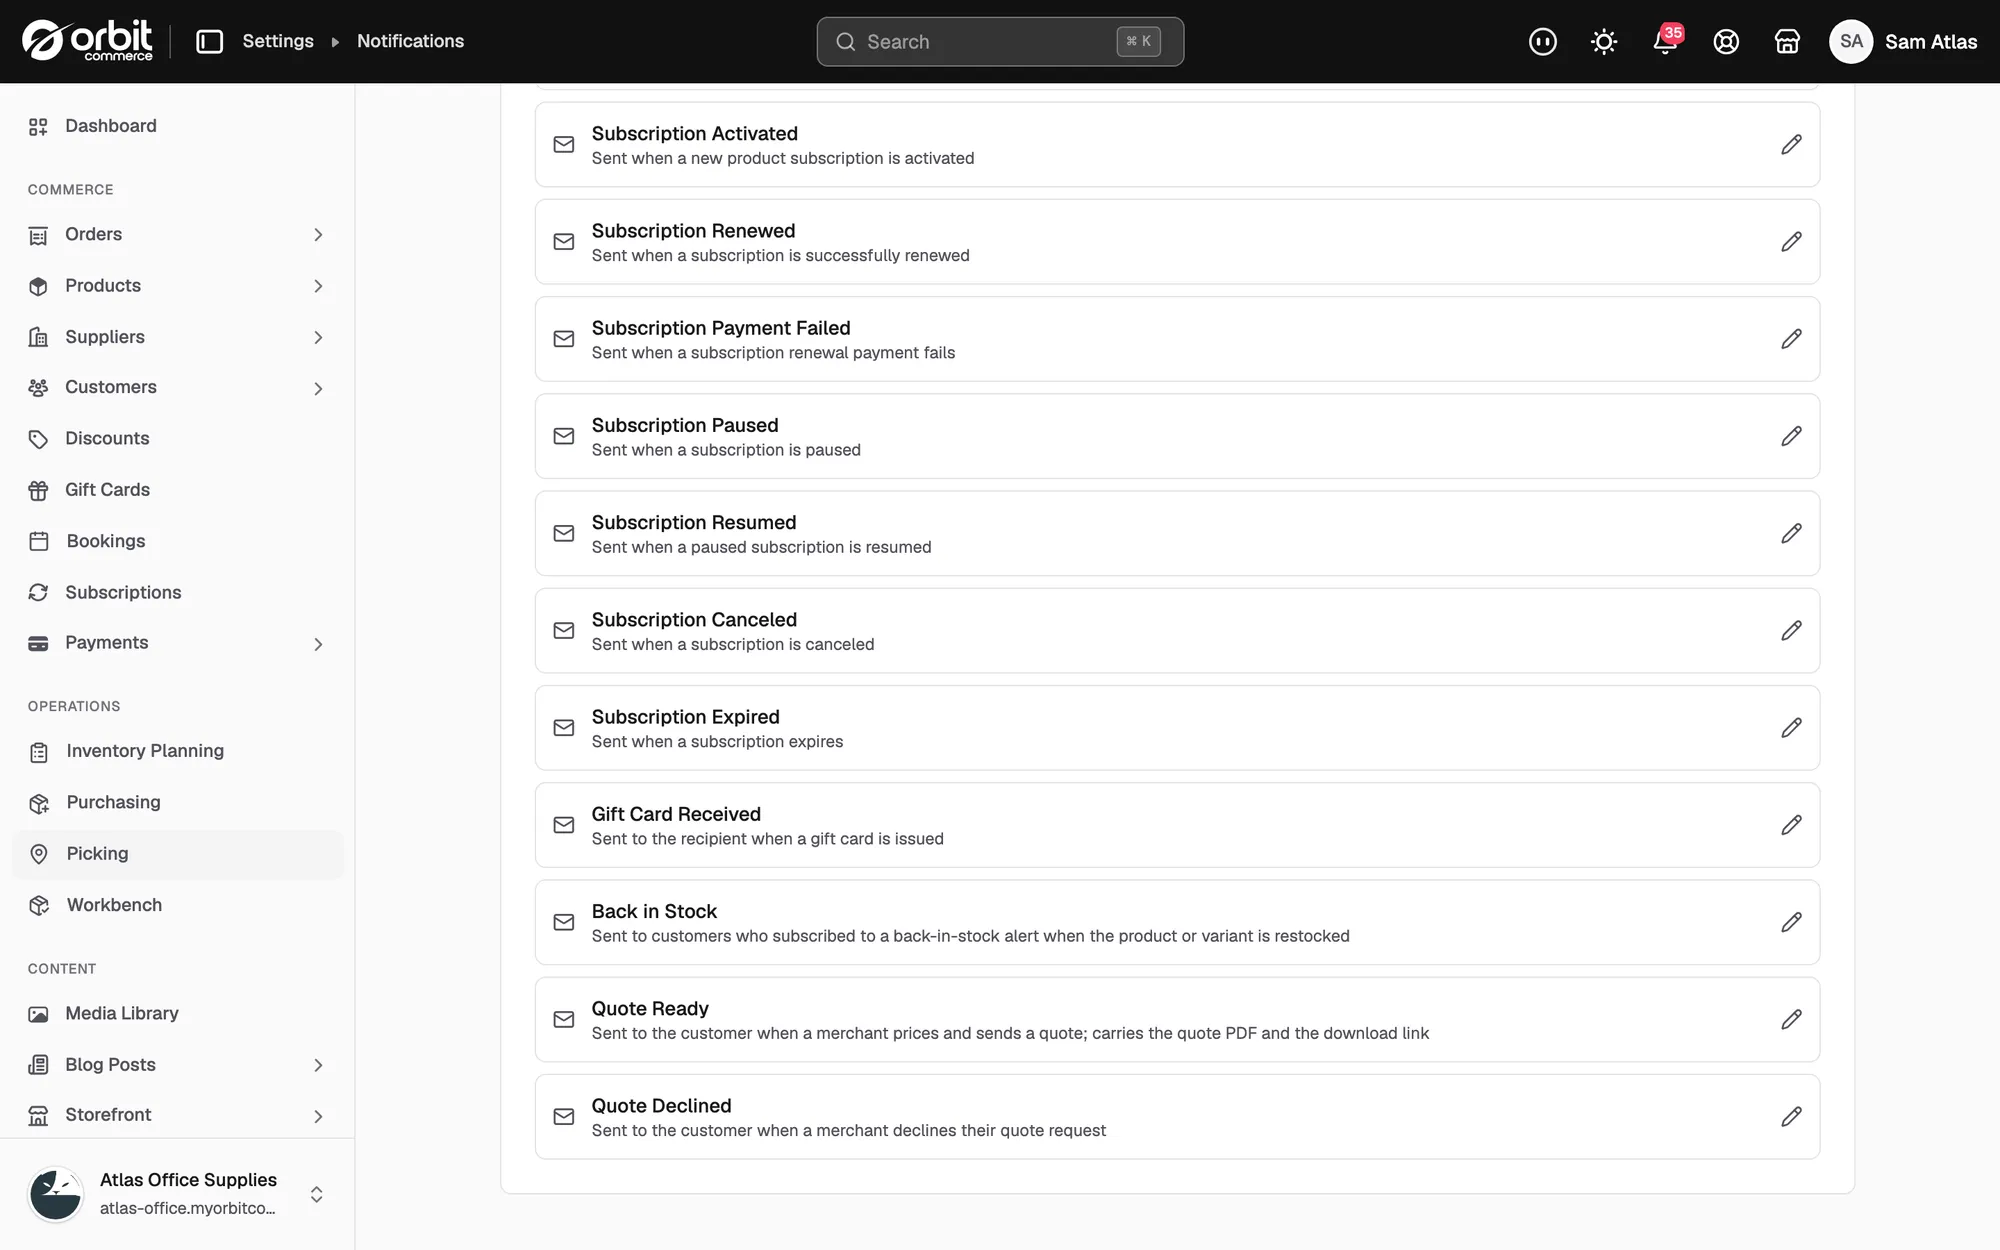The height and width of the screenshot is (1250, 2000).
Task: Click the Subscription Resumed title
Action: [x=694, y=522]
